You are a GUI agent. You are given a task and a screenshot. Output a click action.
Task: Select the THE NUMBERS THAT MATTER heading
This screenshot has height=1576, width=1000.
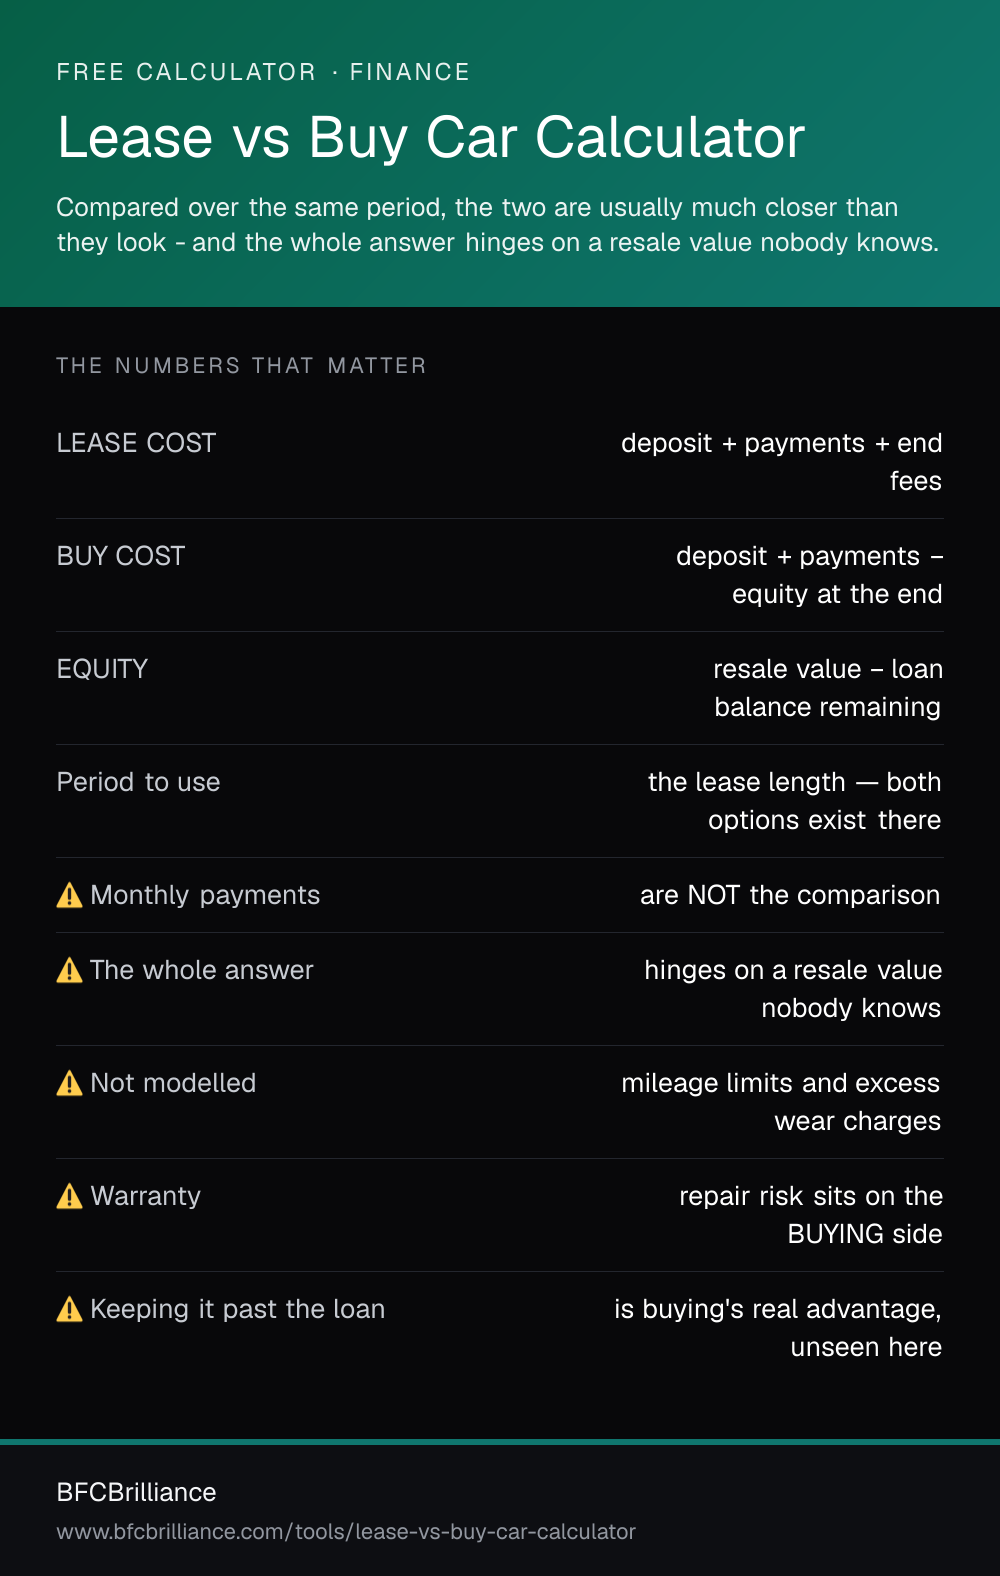click(241, 366)
